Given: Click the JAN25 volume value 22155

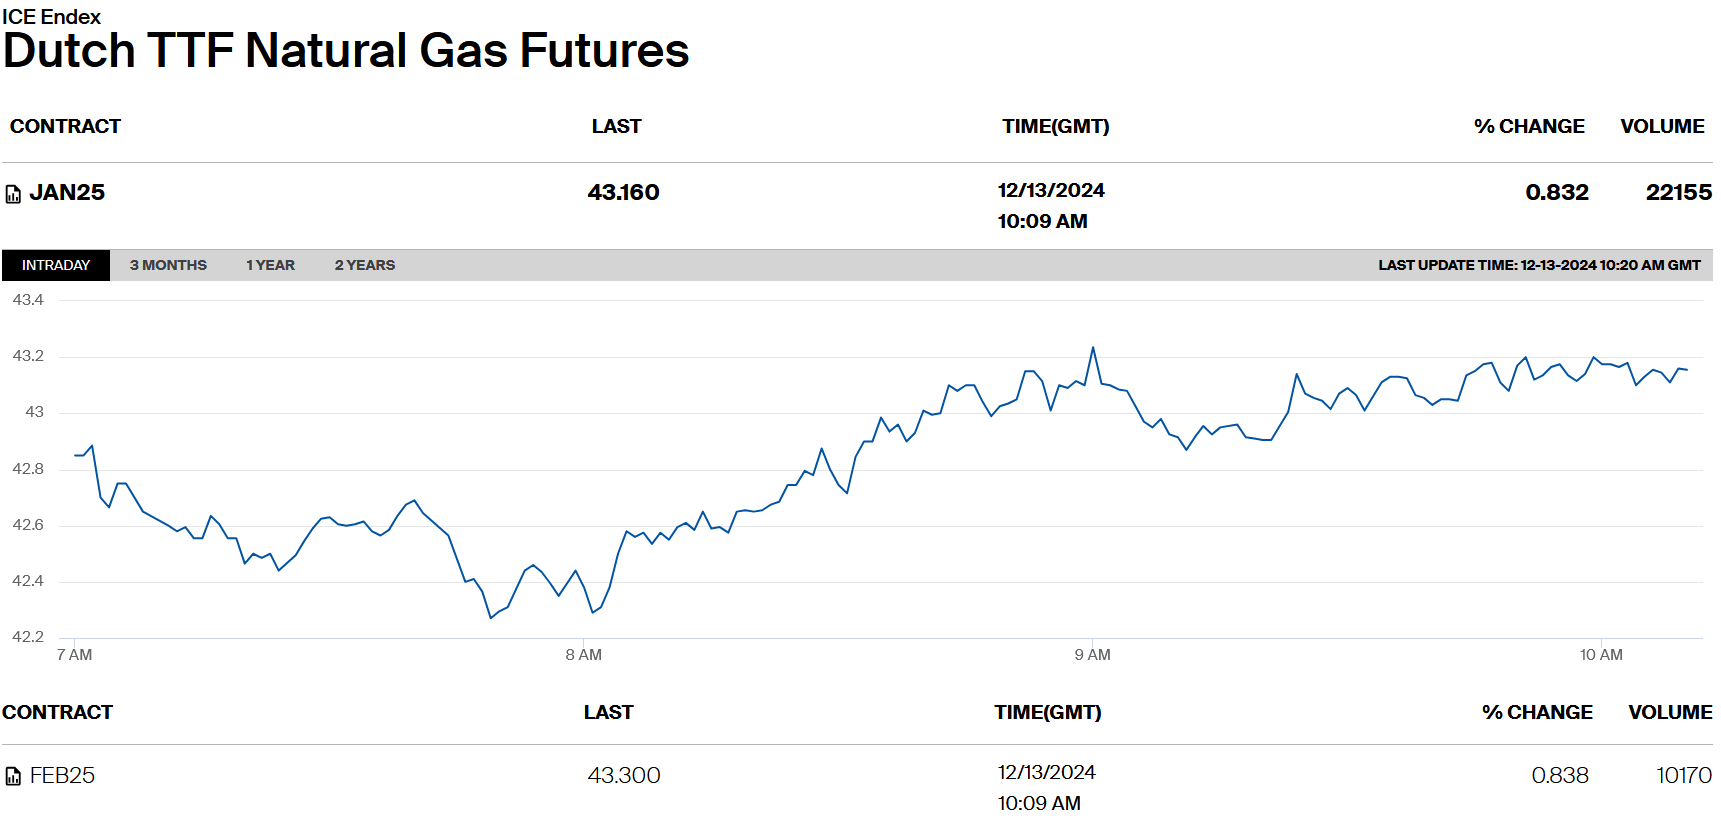Looking at the screenshot, I should (x=1678, y=192).
